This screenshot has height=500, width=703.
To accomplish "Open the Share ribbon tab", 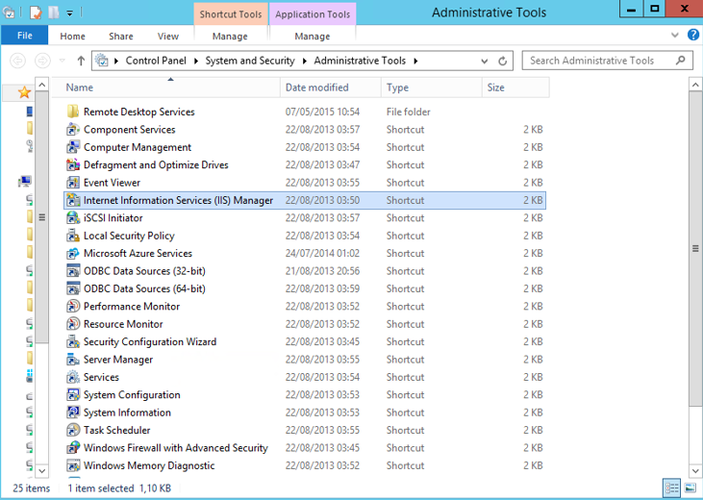I will pyautogui.click(x=121, y=36).
